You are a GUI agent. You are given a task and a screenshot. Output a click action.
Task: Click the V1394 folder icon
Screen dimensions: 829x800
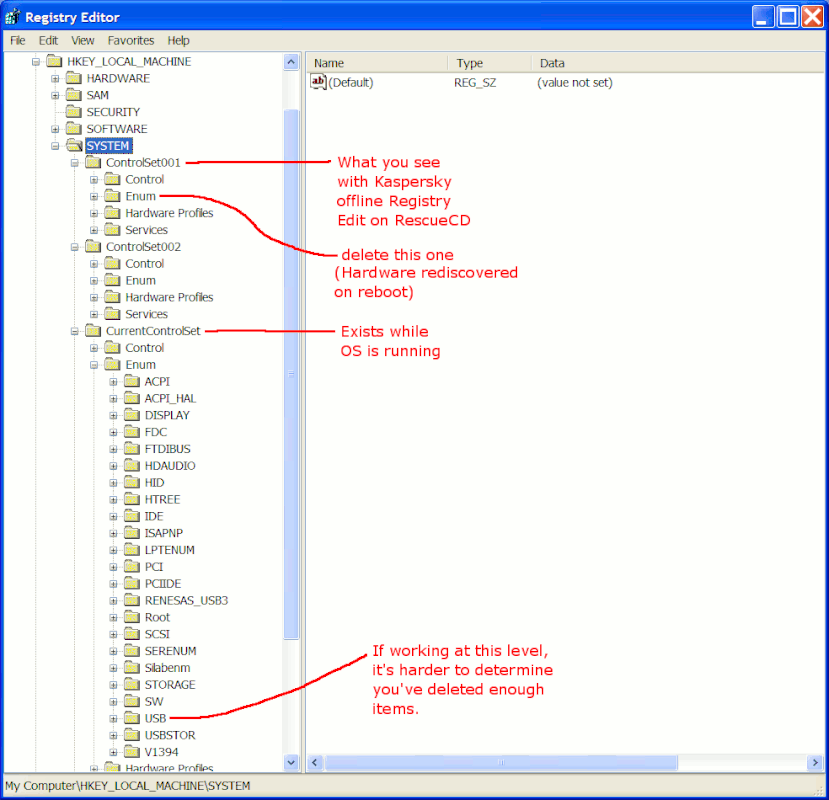[x=132, y=752]
